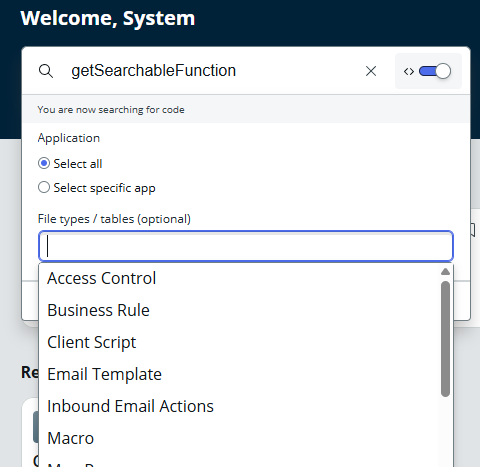Turn off the code search toggle switch
This screenshot has width=480, height=467.
pyautogui.click(x=435, y=71)
